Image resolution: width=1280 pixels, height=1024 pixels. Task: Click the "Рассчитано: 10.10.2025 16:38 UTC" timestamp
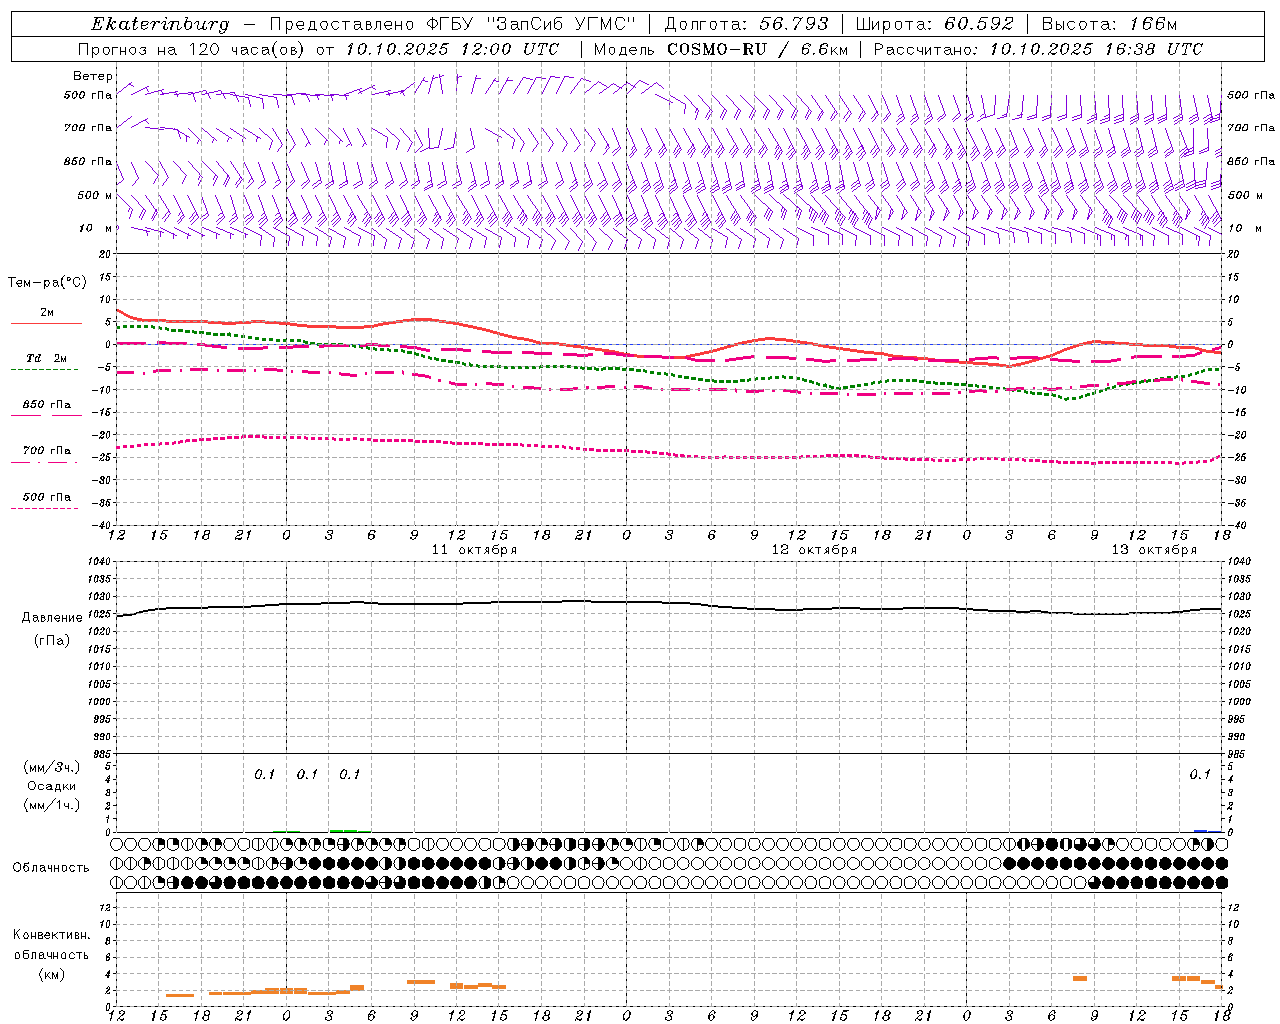point(1038,49)
